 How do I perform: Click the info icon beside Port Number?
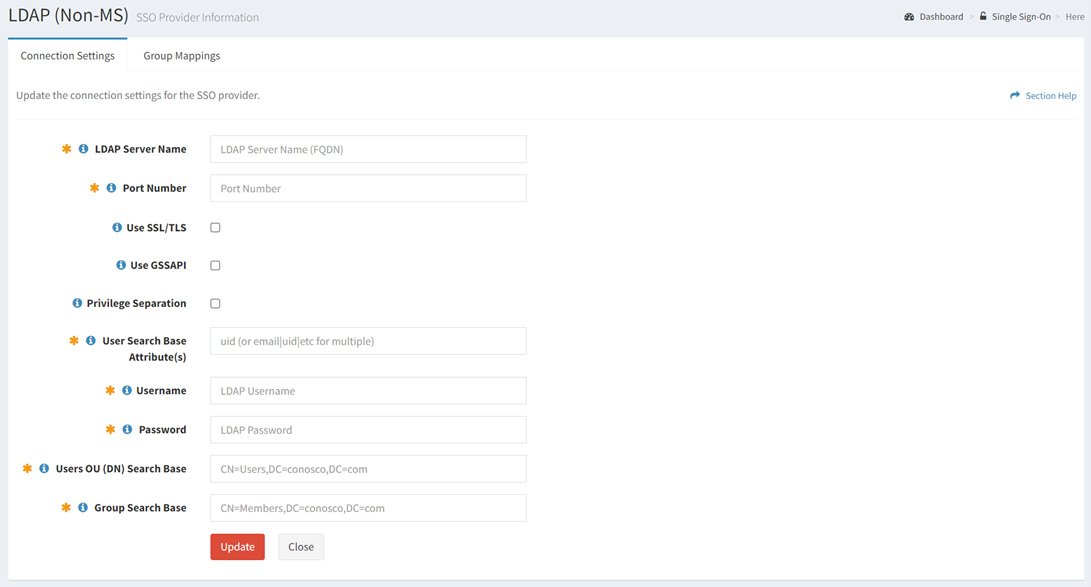(x=111, y=188)
